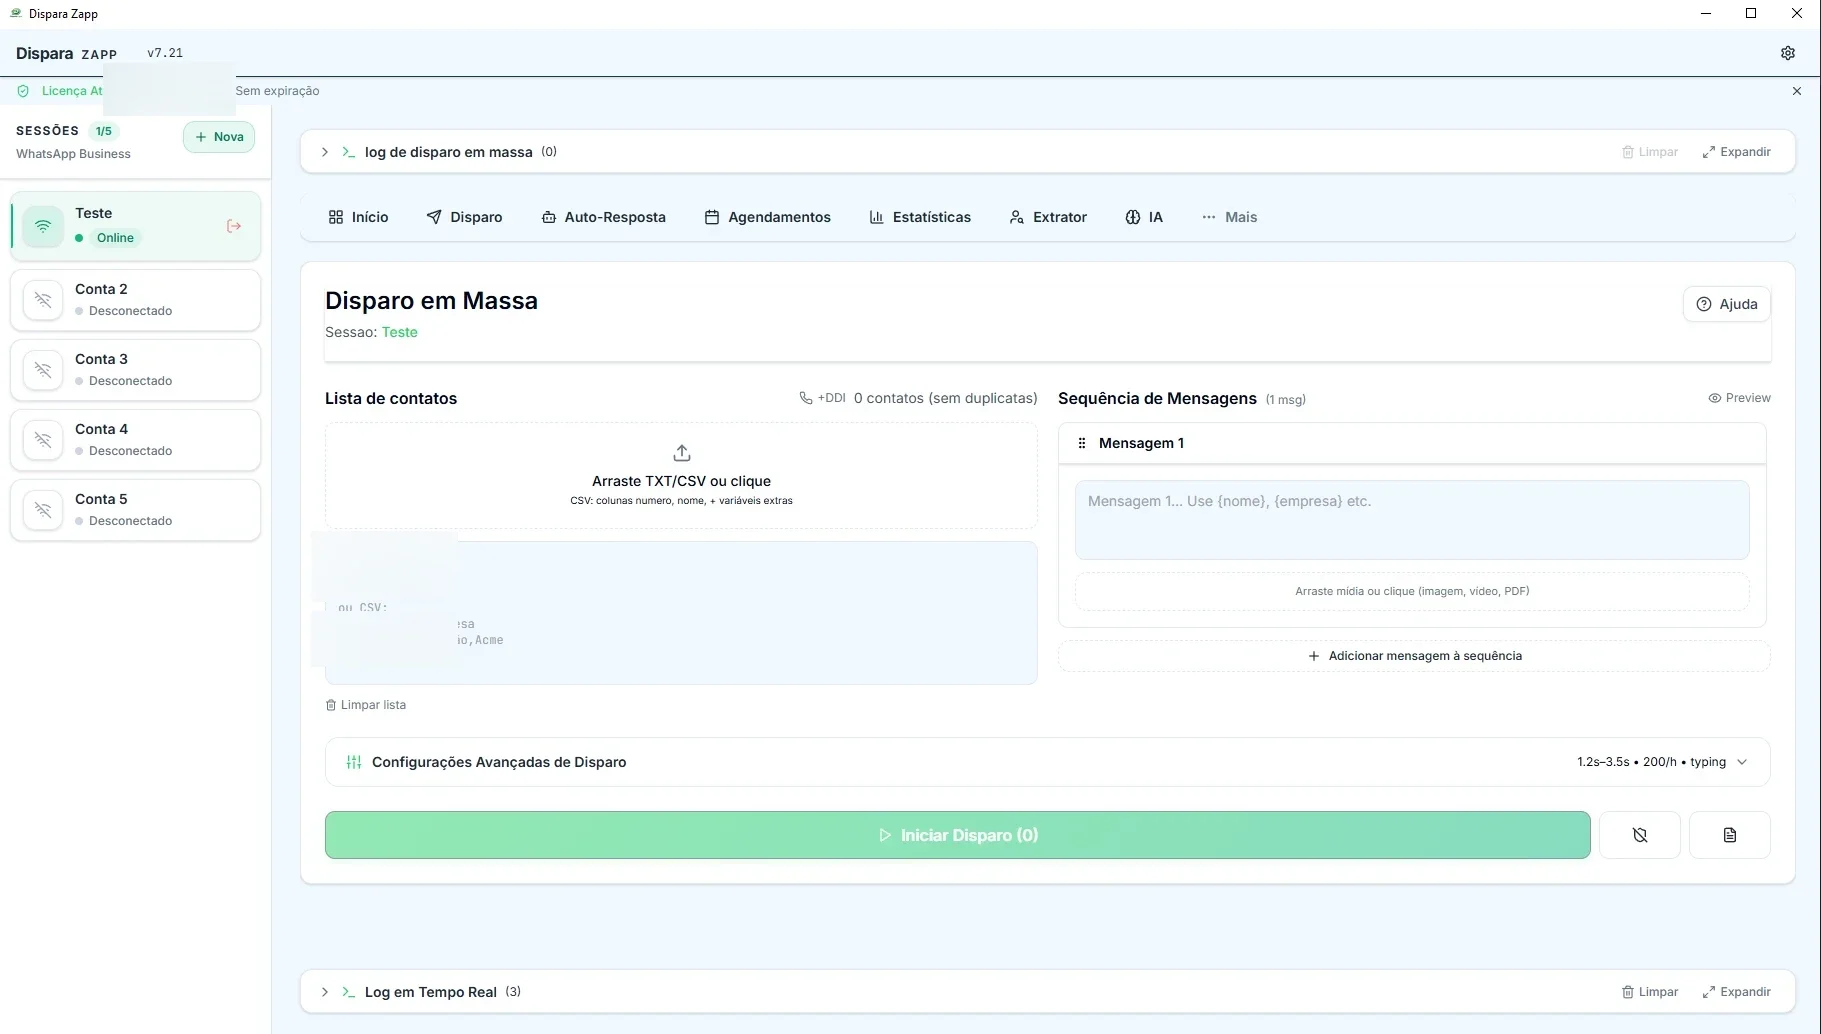Viewport: 1821px width, 1034px height.
Task: Click the 0 contatos (sem duplicatas) text
Action: pyautogui.click(x=946, y=398)
